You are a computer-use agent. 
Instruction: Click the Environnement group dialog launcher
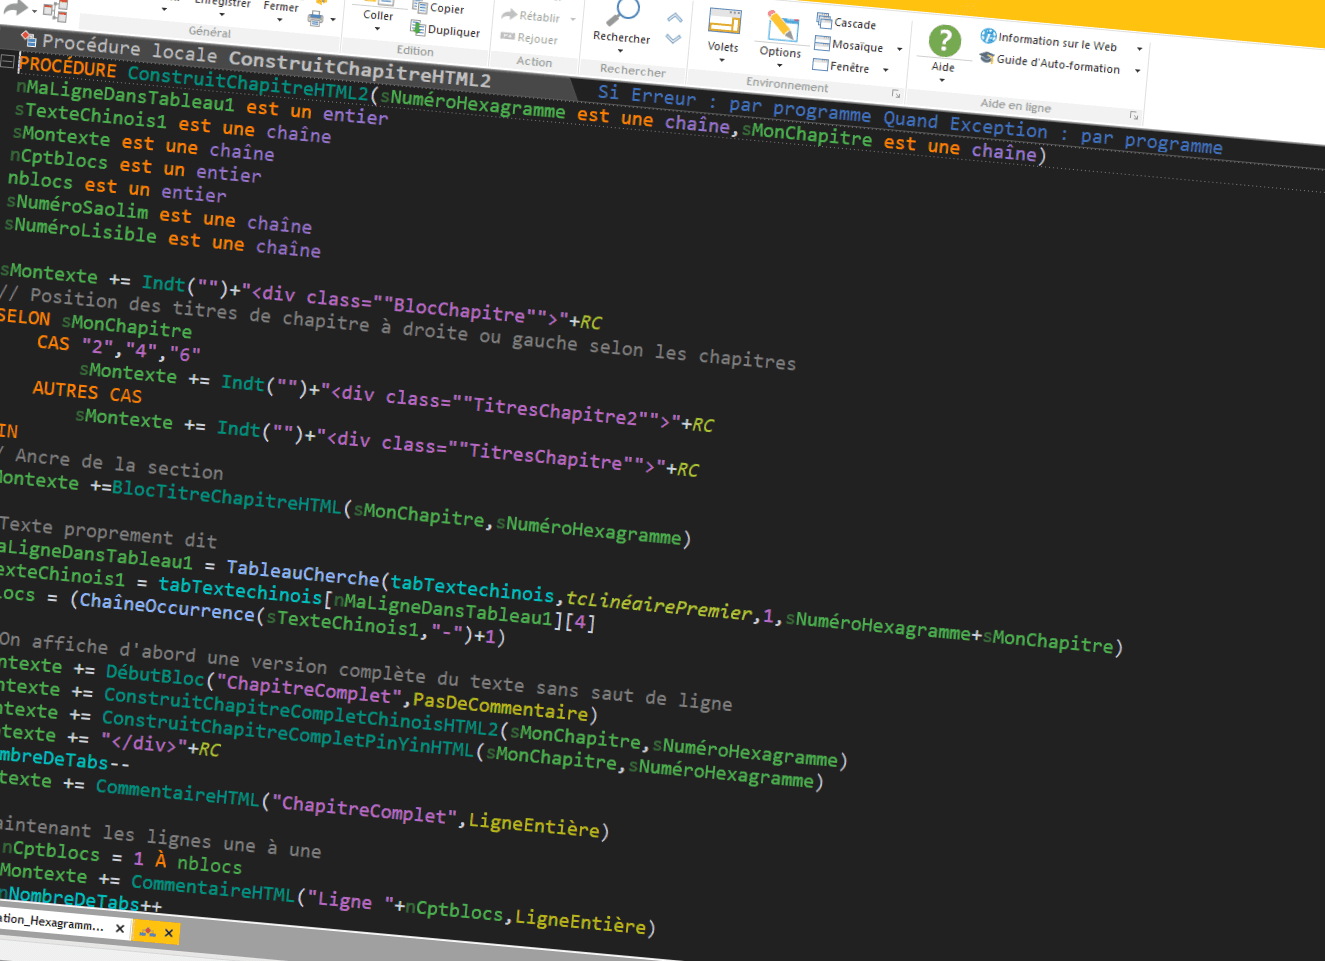point(896,93)
